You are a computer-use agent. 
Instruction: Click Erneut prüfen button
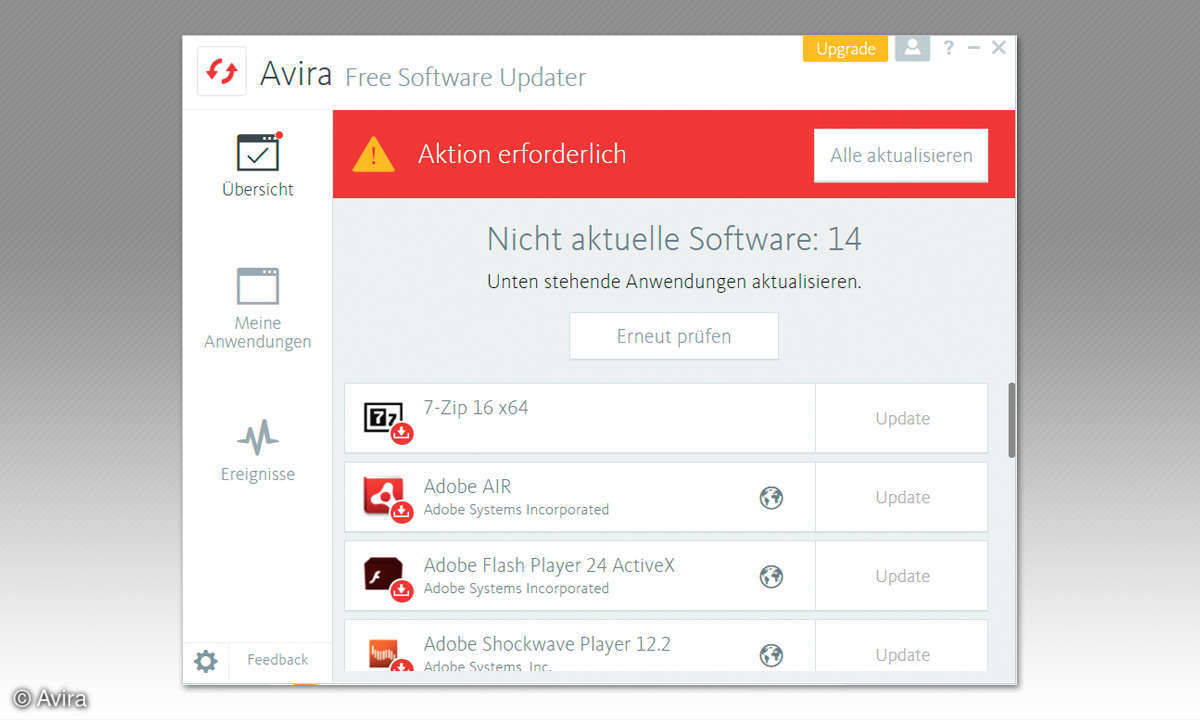(674, 336)
